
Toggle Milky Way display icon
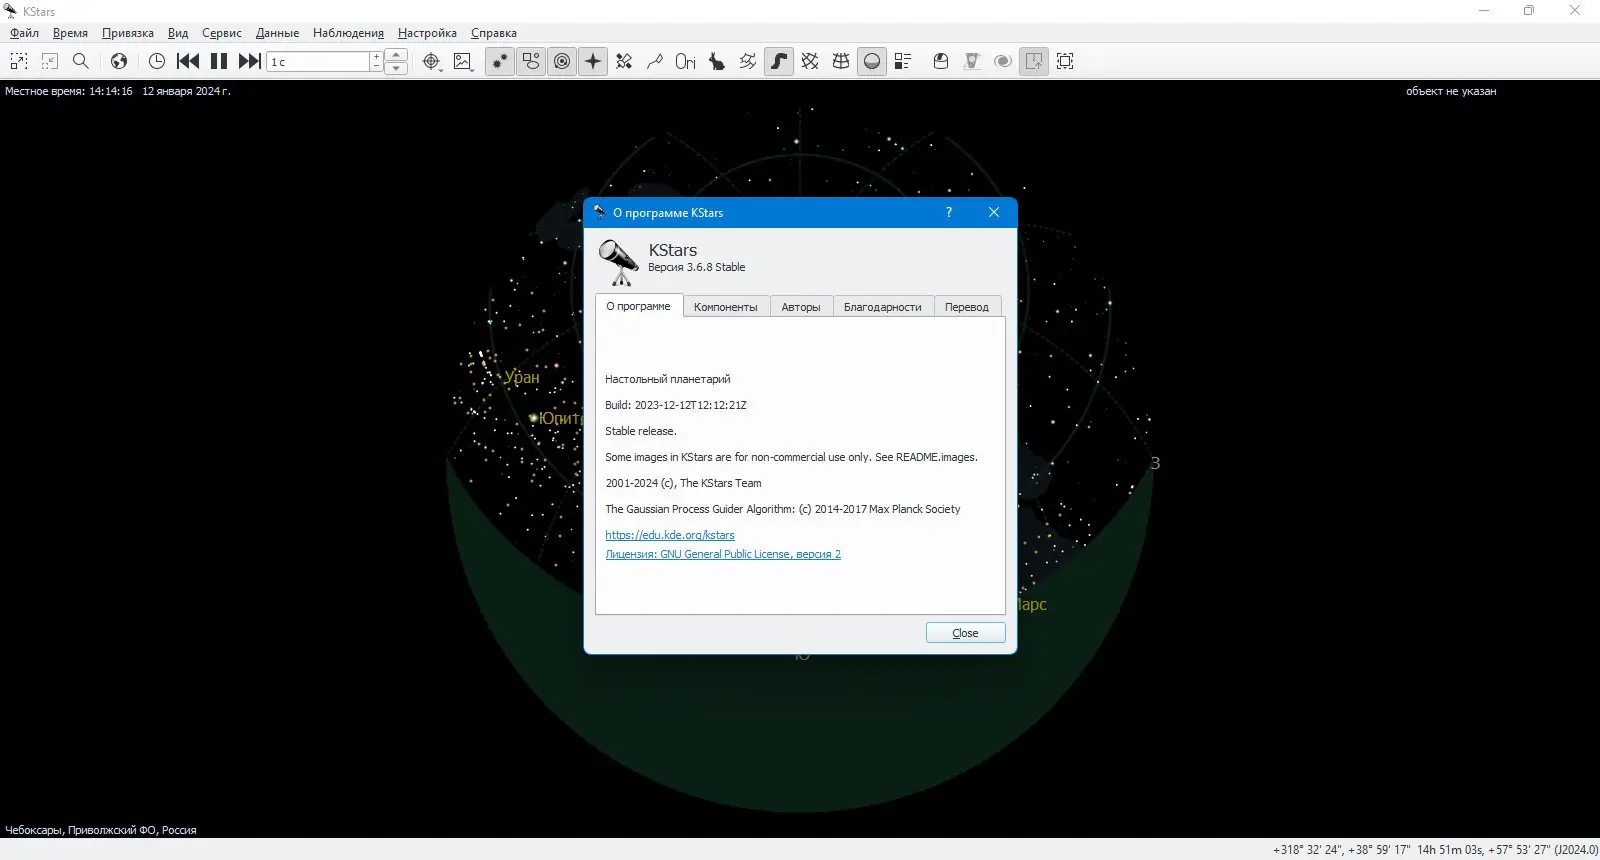[x=779, y=61]
